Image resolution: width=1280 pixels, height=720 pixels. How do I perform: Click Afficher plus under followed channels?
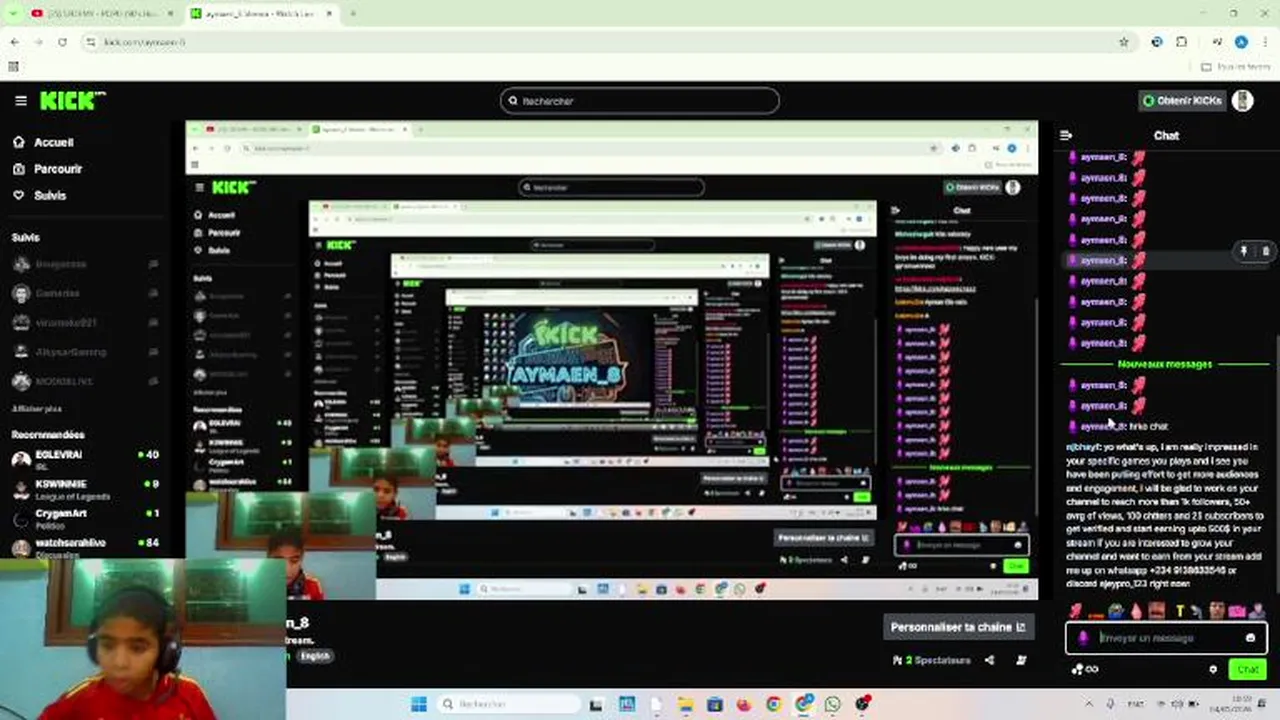pyautogui.click(x=37, y=409)
